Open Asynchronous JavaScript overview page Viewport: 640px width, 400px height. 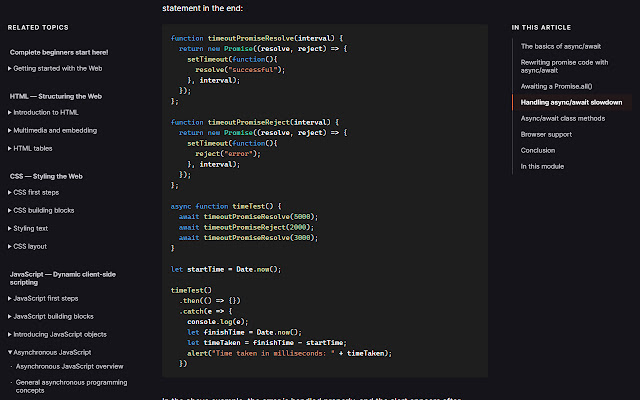click(69, 367)
